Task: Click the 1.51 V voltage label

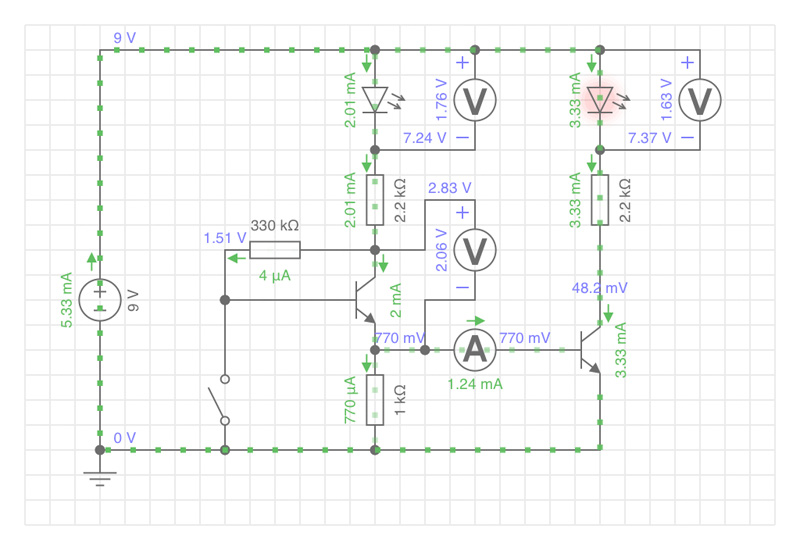Action: pos(224,238)
